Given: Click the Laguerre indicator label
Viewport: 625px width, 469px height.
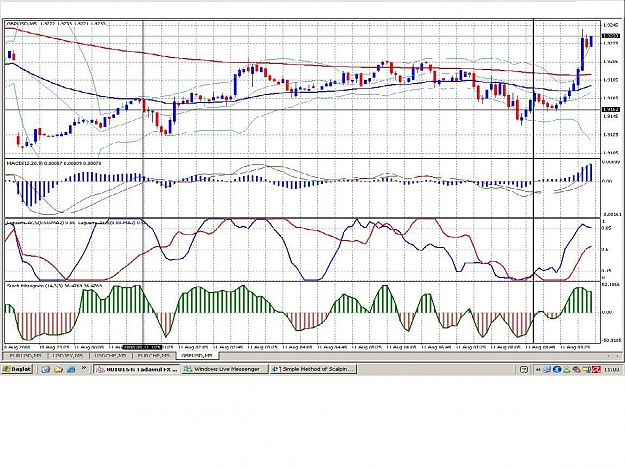Looking at the screenshot, I should pyautogui.click(x=75, y=223).
